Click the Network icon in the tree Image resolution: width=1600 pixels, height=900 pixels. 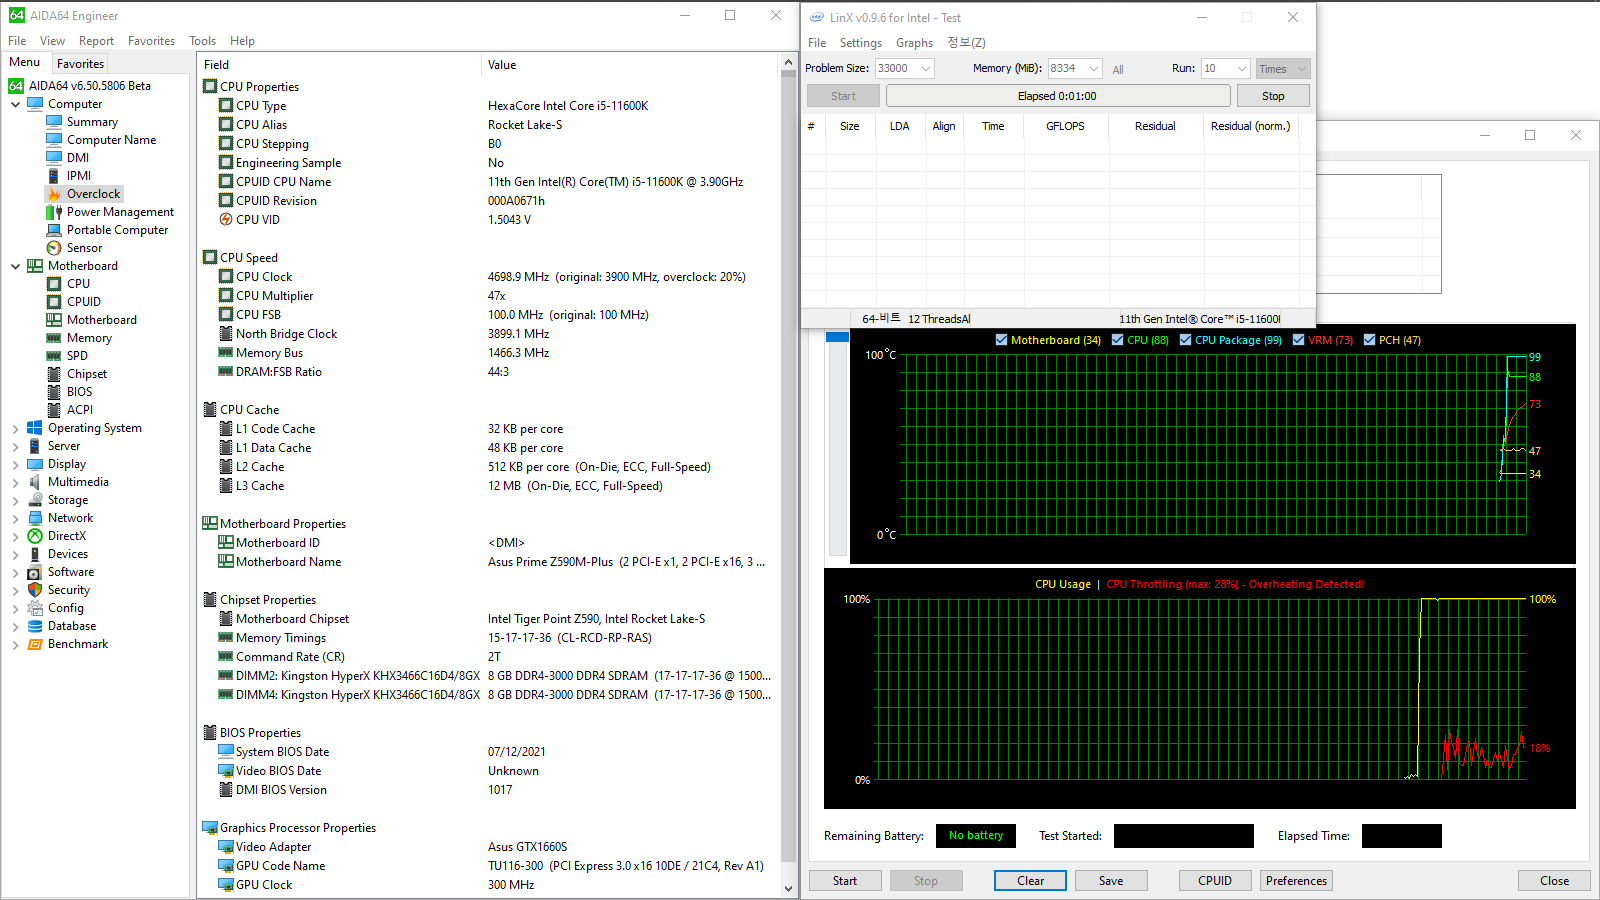(x=35, y=518)
